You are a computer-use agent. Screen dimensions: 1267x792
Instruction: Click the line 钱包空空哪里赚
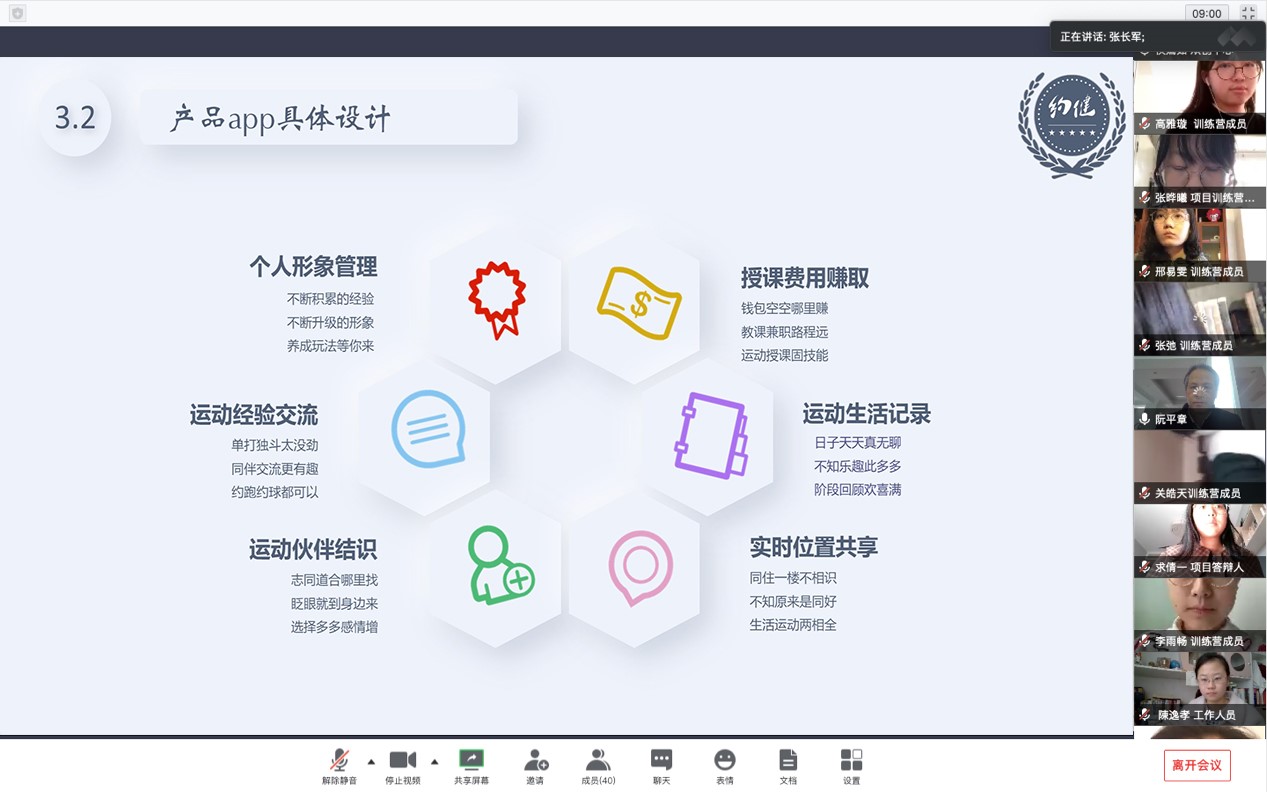tap(785, 308)
